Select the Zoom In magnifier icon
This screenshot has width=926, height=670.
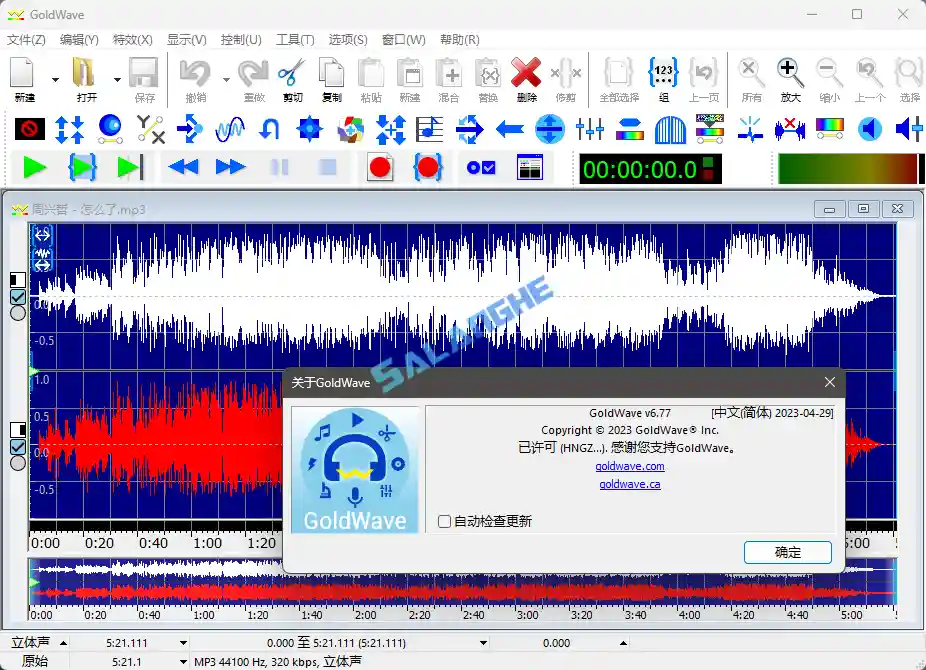tap(790, 73)
